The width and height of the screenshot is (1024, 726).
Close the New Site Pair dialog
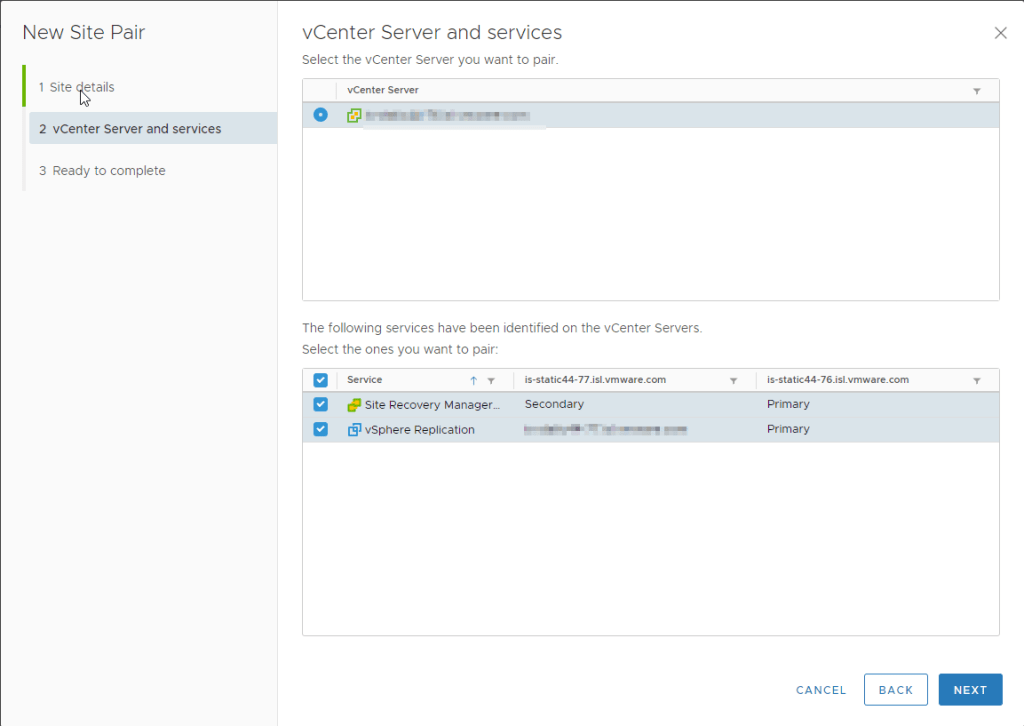1000,33
